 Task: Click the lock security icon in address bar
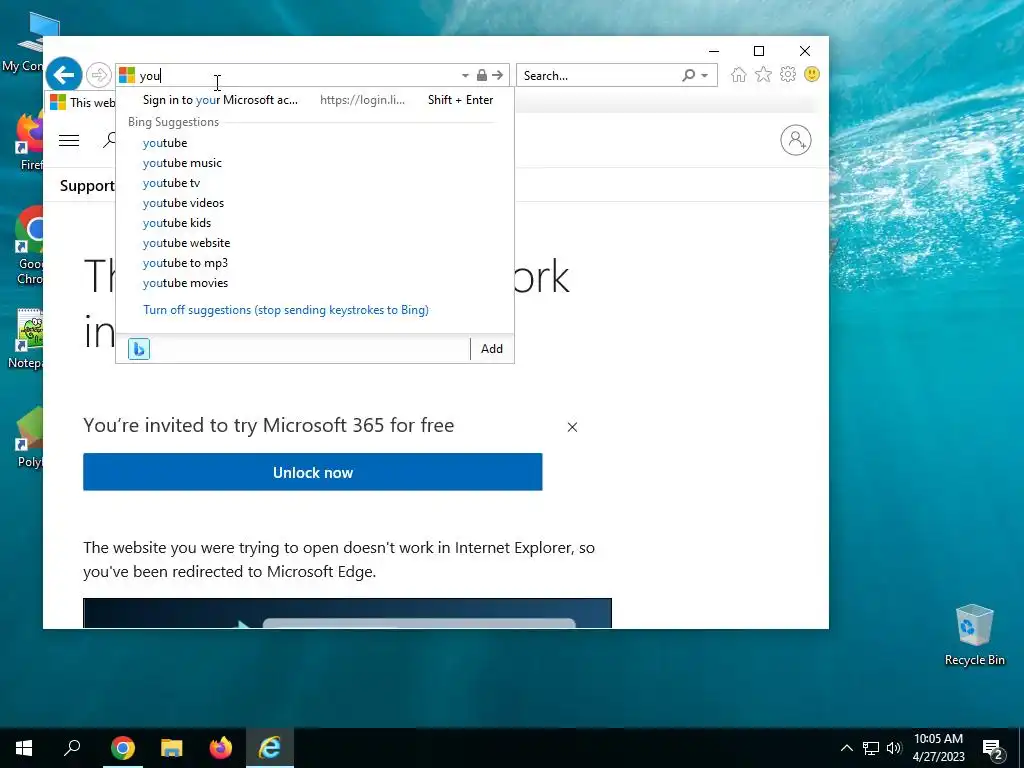click(x=481, y=75)
